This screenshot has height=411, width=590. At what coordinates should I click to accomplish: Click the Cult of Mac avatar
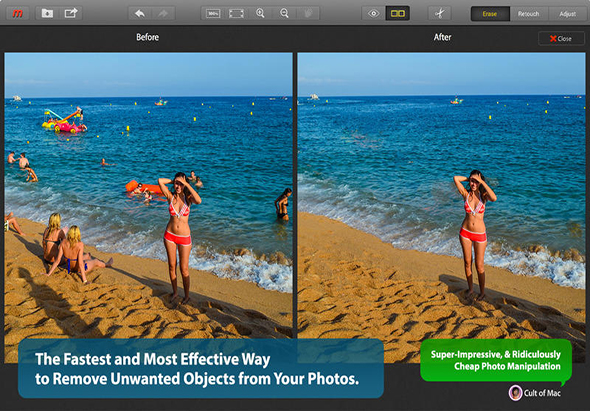(515, 393)
